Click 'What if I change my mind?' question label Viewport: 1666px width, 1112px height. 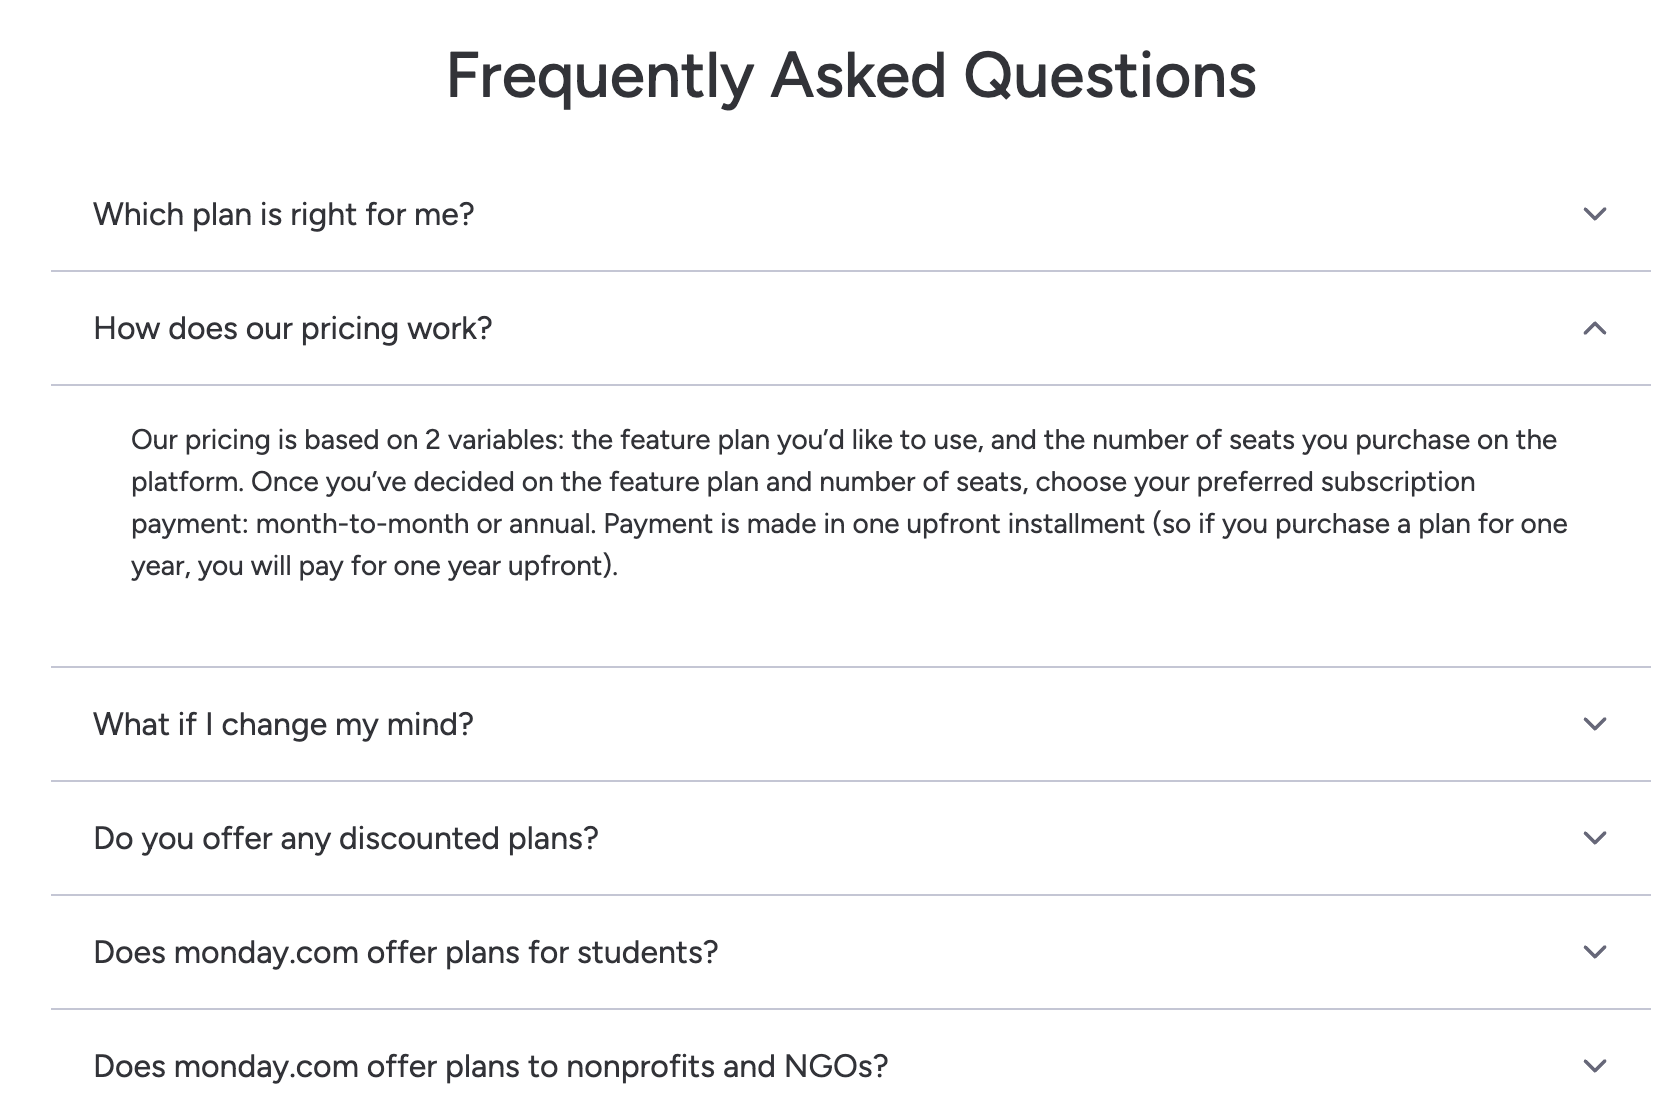pyautogui.click(x=284, y=724)
